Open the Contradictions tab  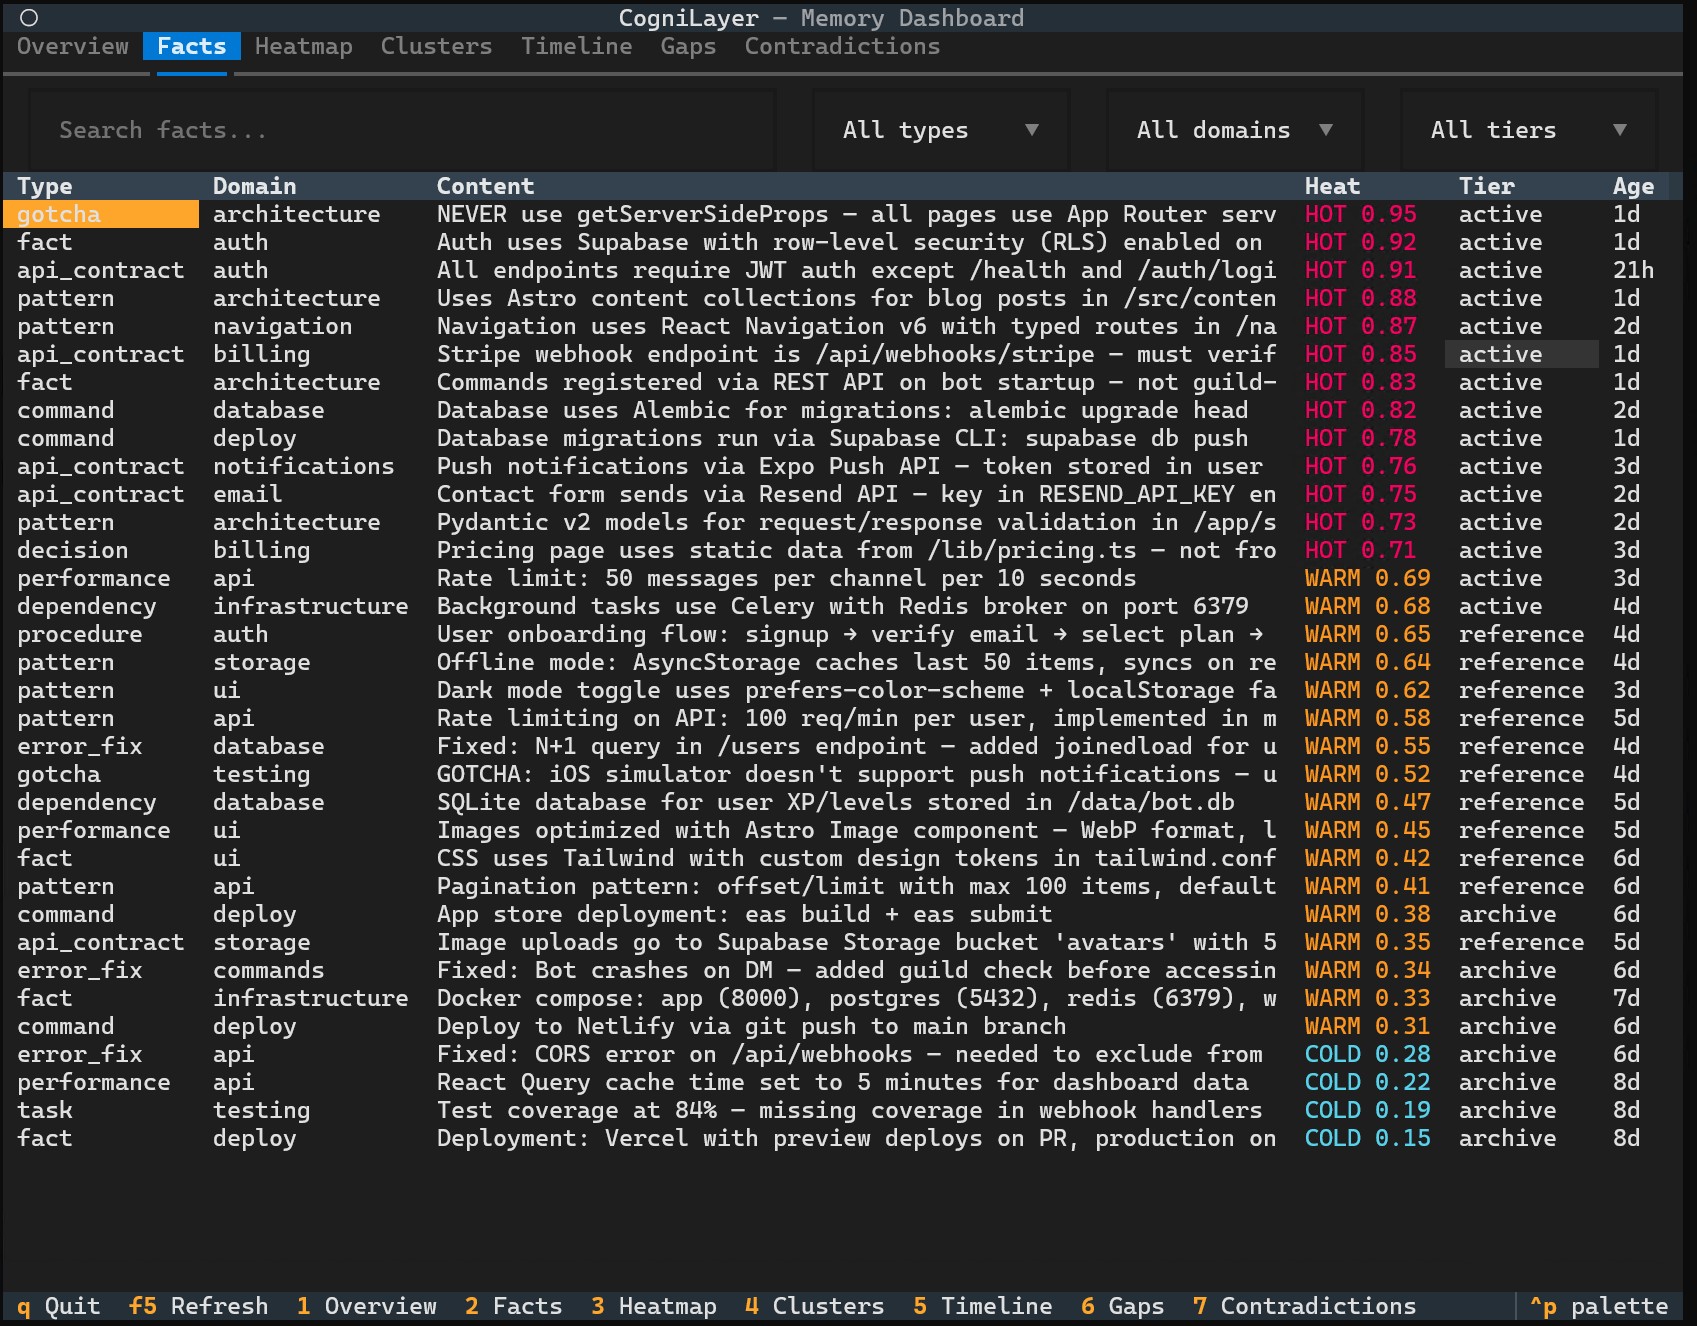843,46
